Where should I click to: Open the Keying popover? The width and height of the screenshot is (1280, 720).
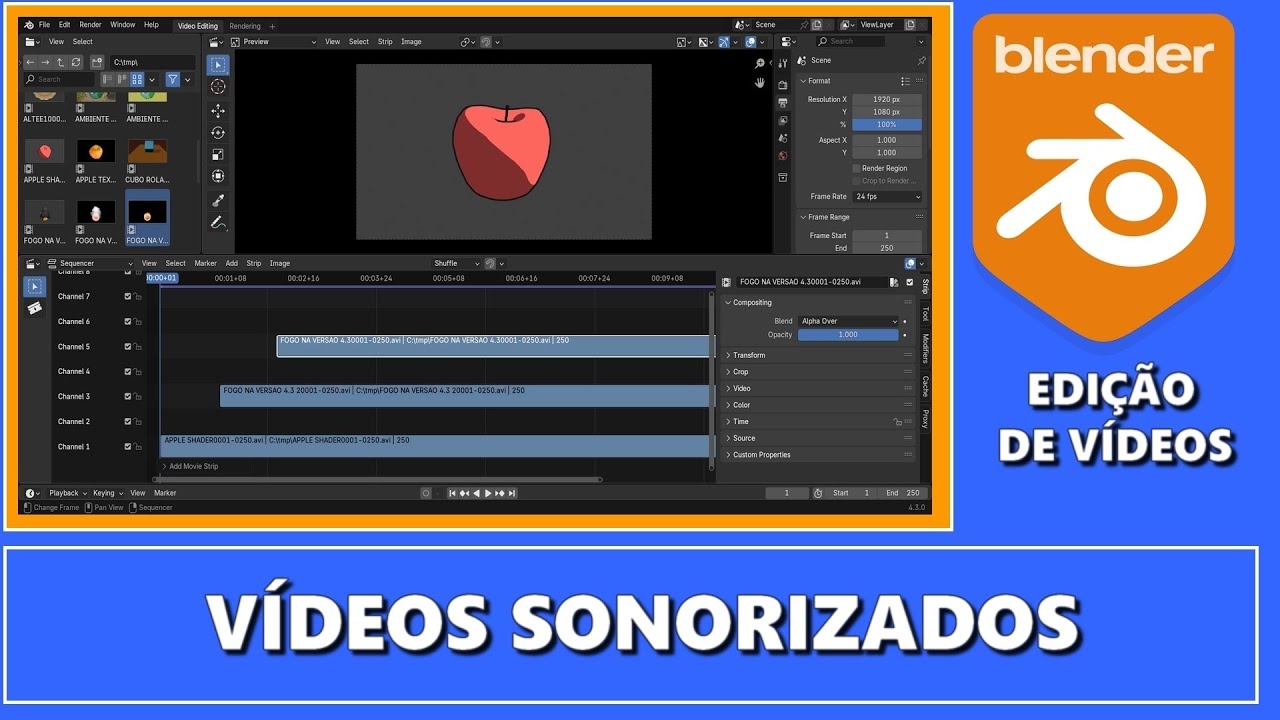[x=107, y=493]
